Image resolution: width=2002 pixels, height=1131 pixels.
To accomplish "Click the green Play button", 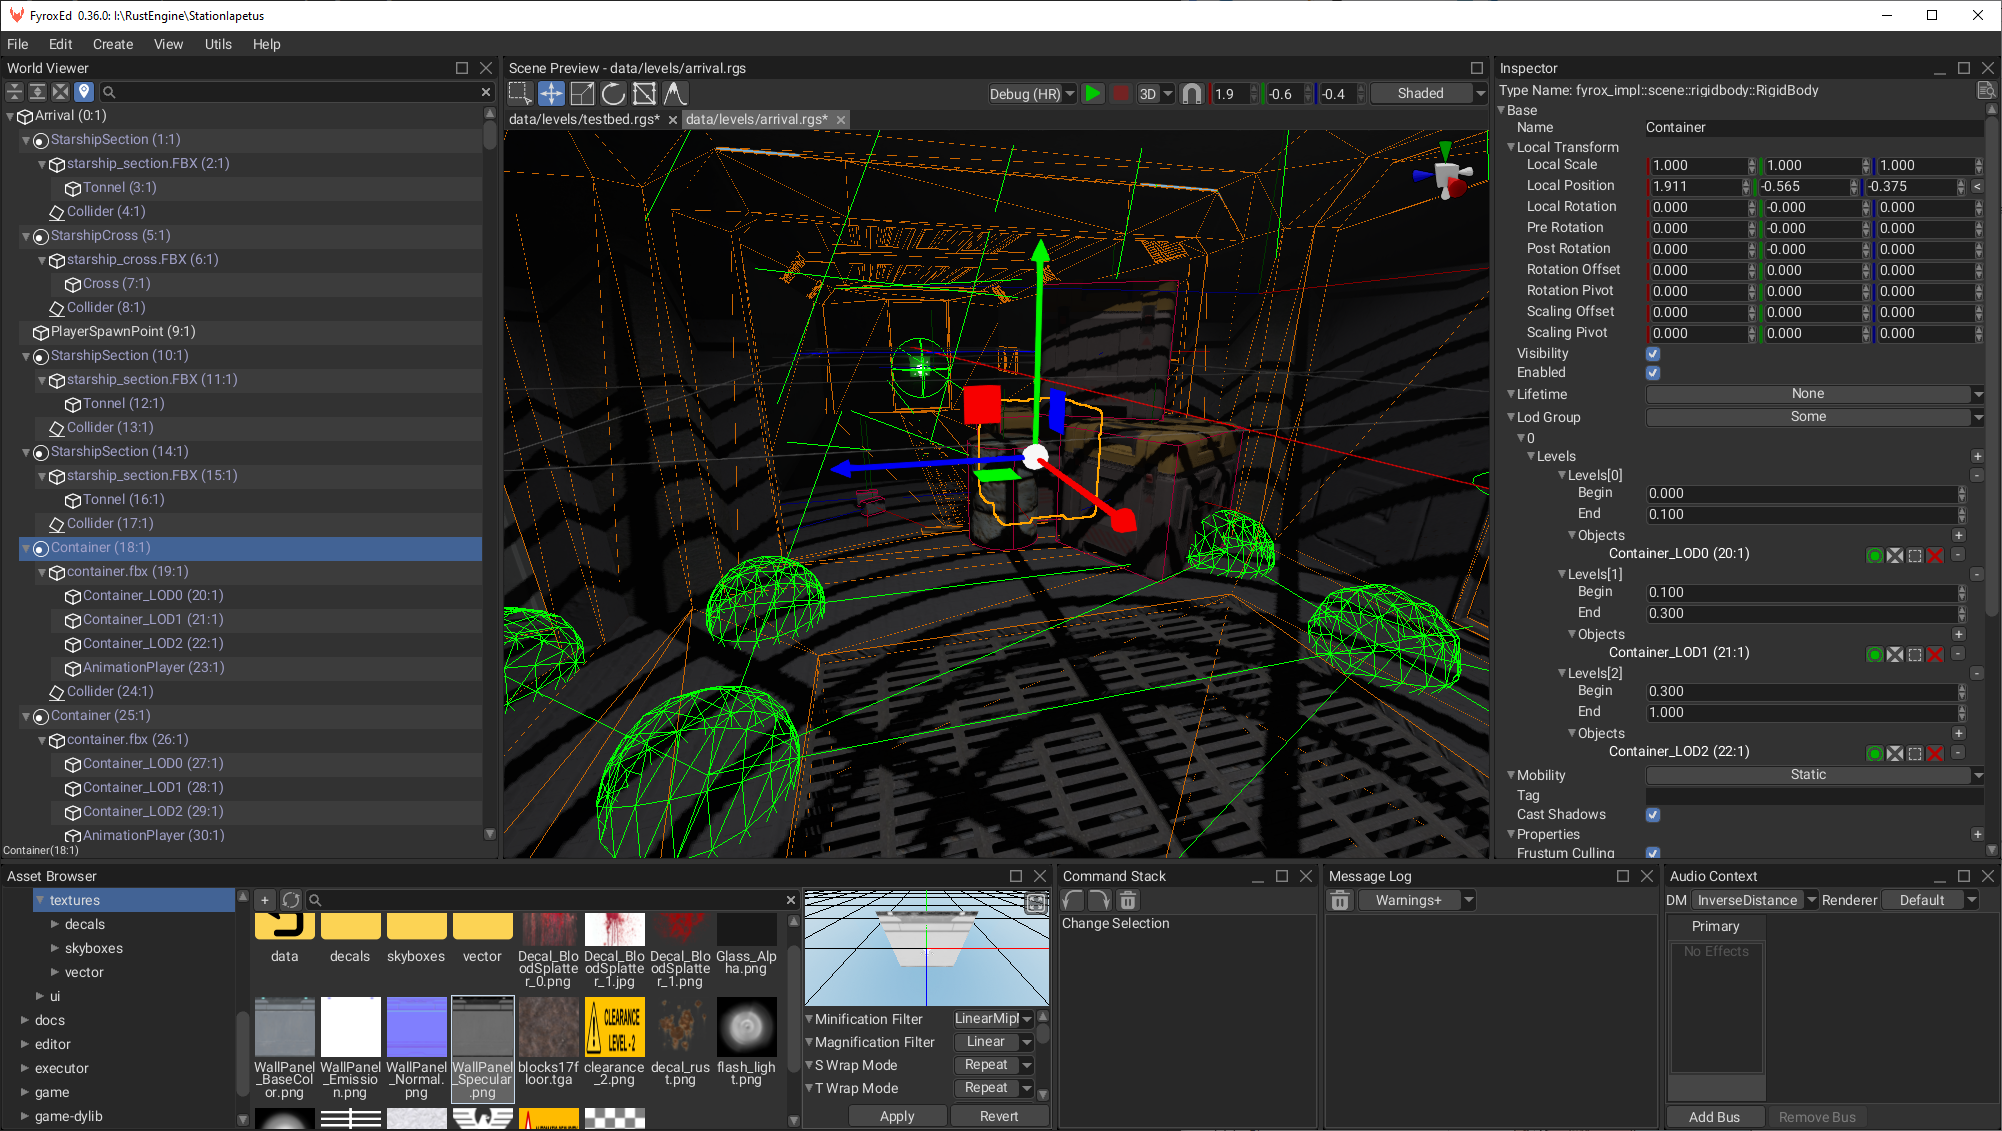I will (x=1093, y=94).
